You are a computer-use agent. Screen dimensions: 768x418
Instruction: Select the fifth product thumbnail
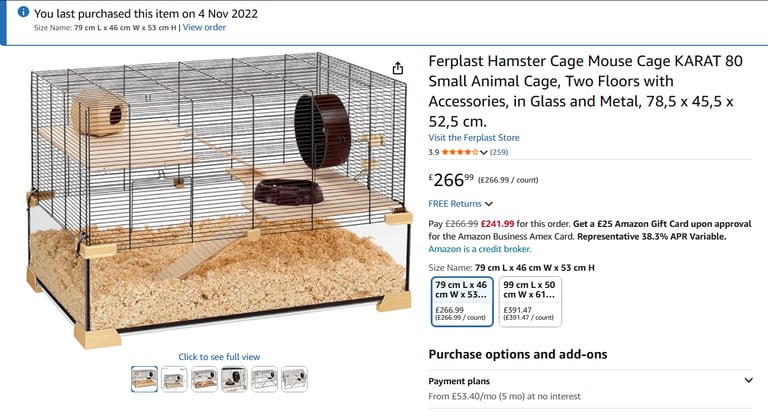[x=264, y=379]
